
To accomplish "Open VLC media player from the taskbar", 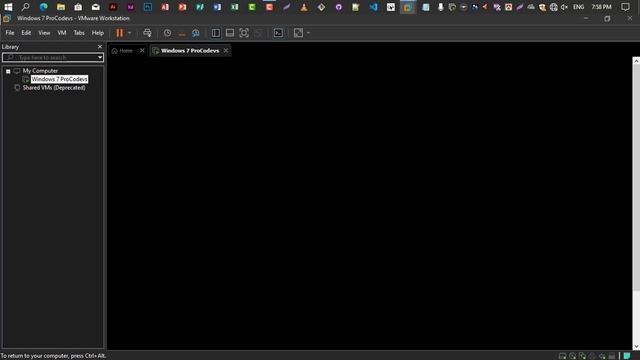I will click(x=304, y=7).
